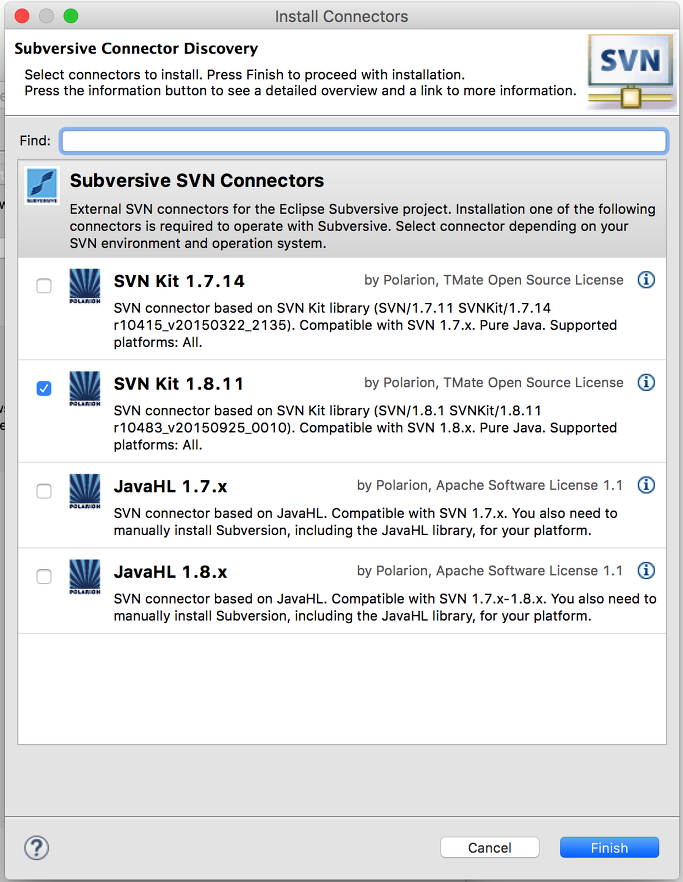Uncheck the SVN Kit 1.8.11 checkbox

[44, 388]
